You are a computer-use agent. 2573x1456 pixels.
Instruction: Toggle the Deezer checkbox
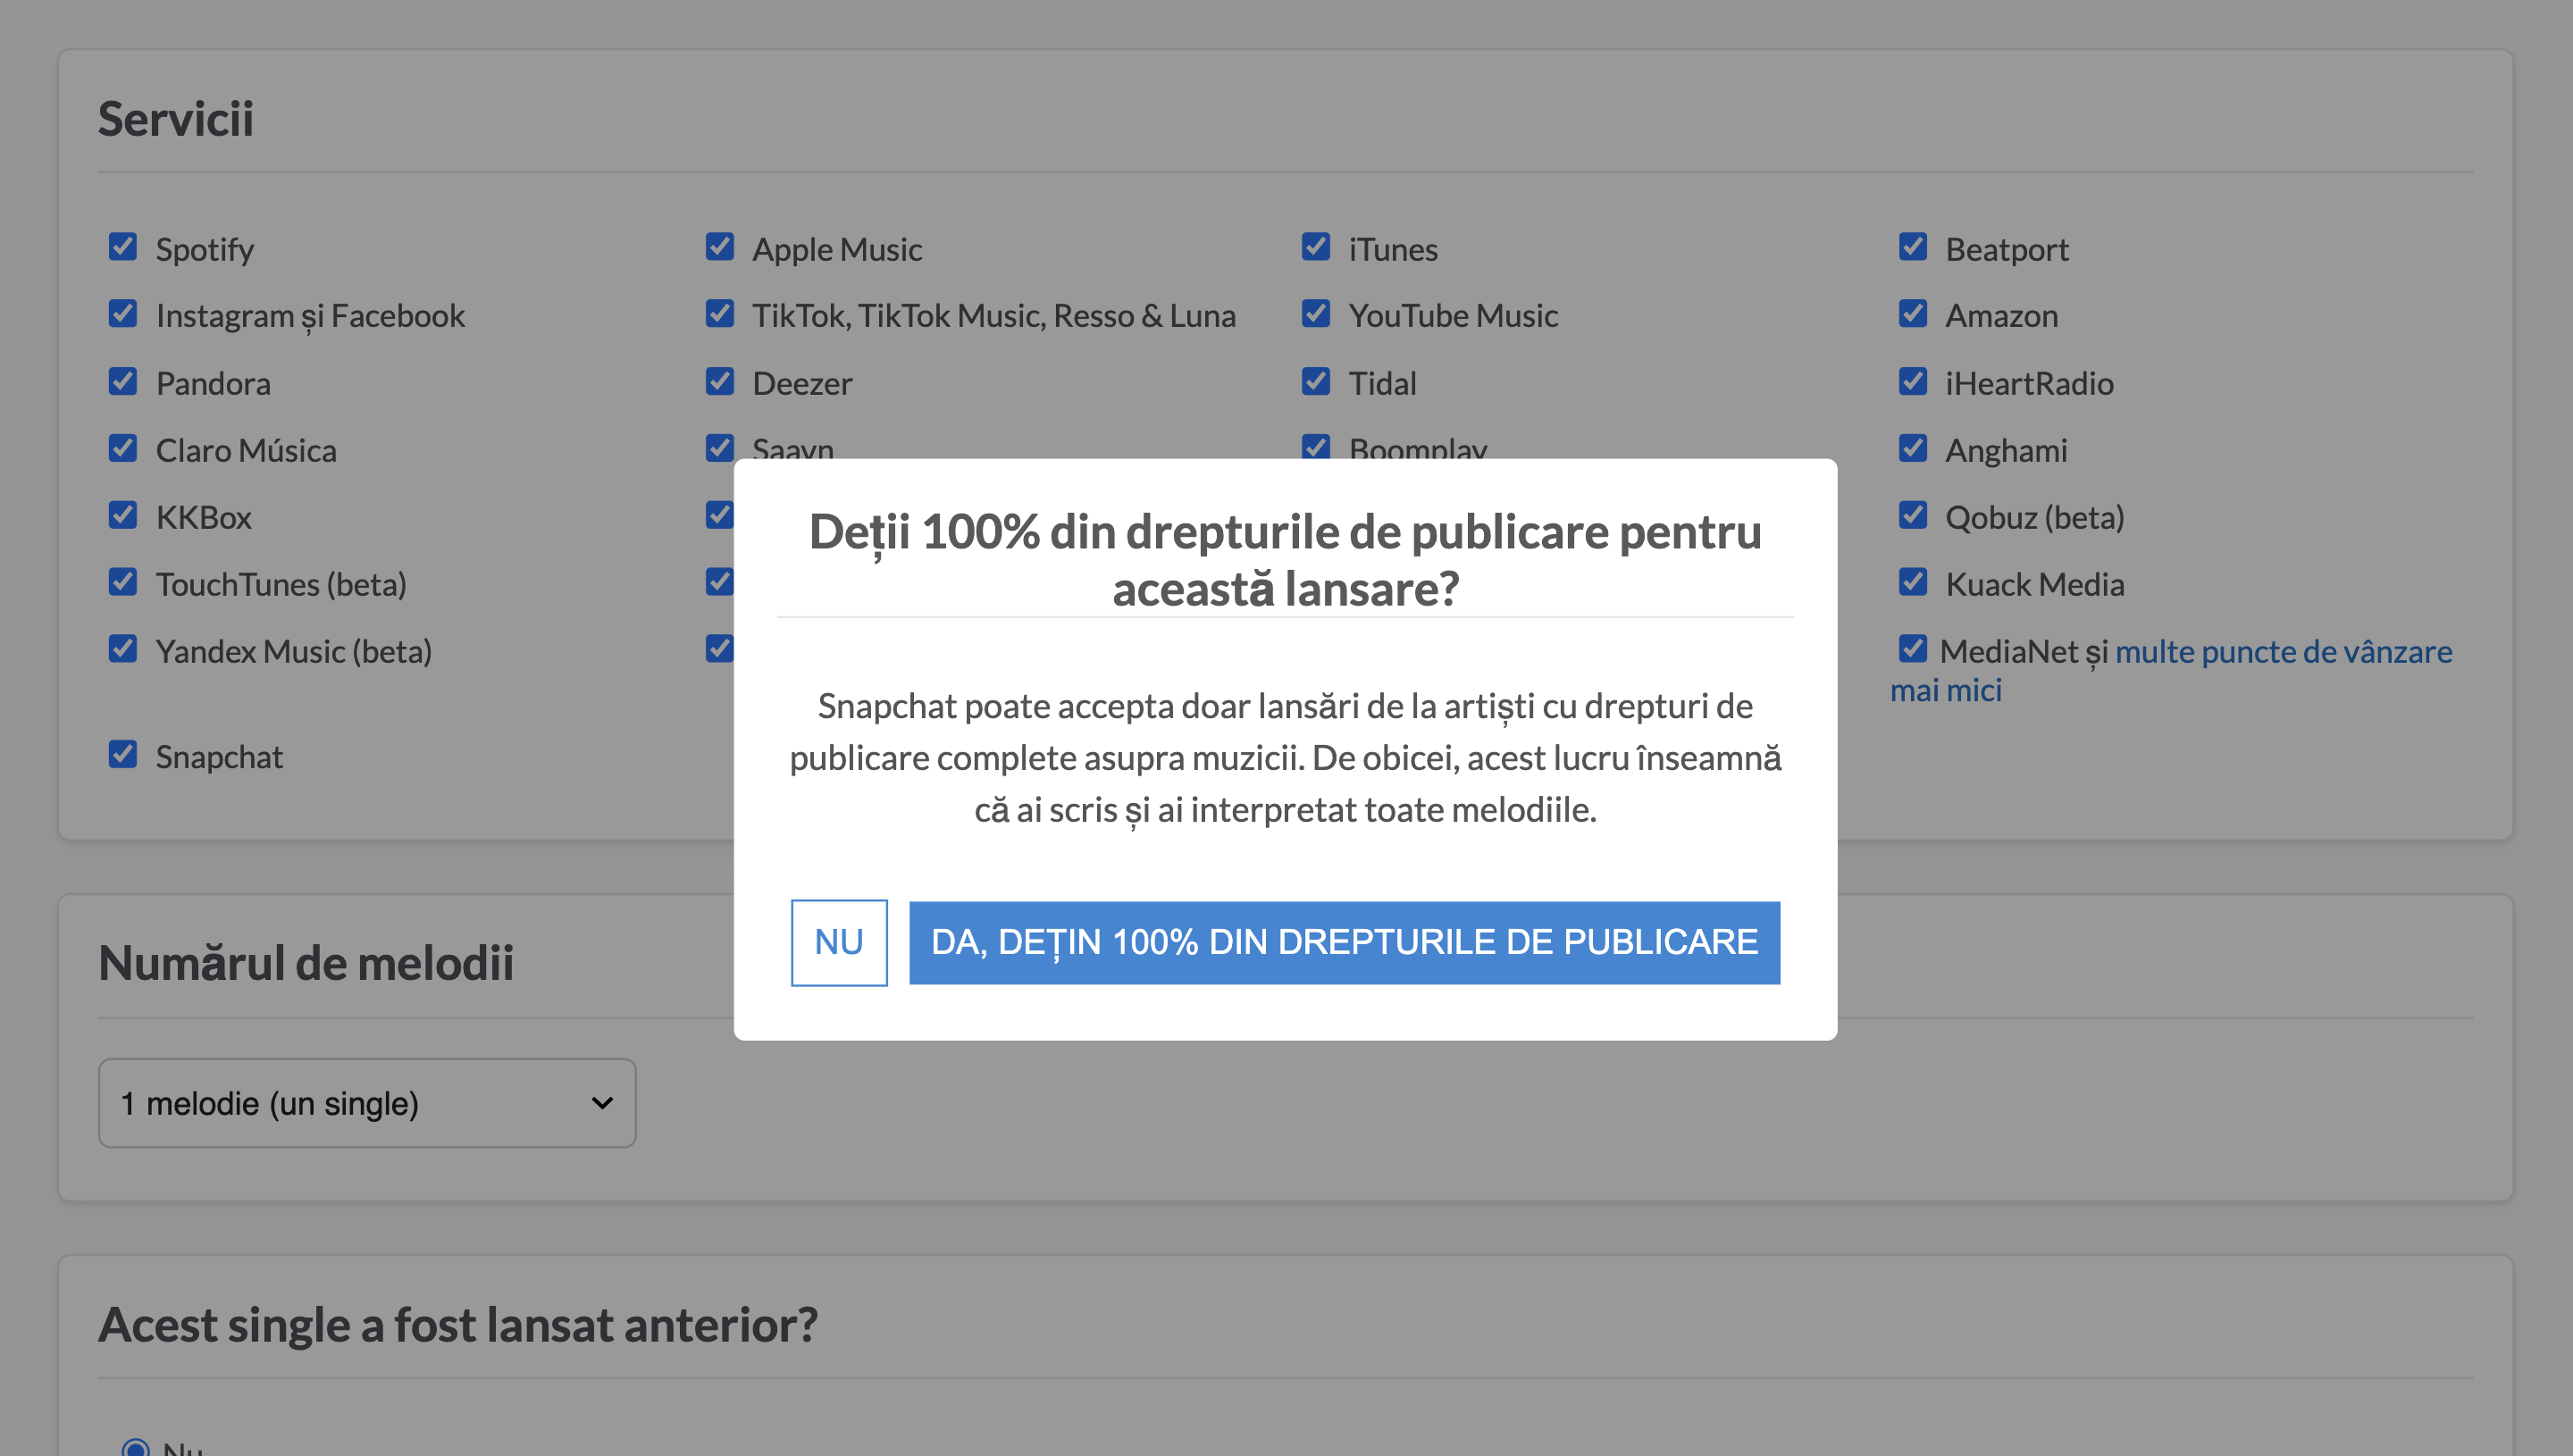(720, 381)
